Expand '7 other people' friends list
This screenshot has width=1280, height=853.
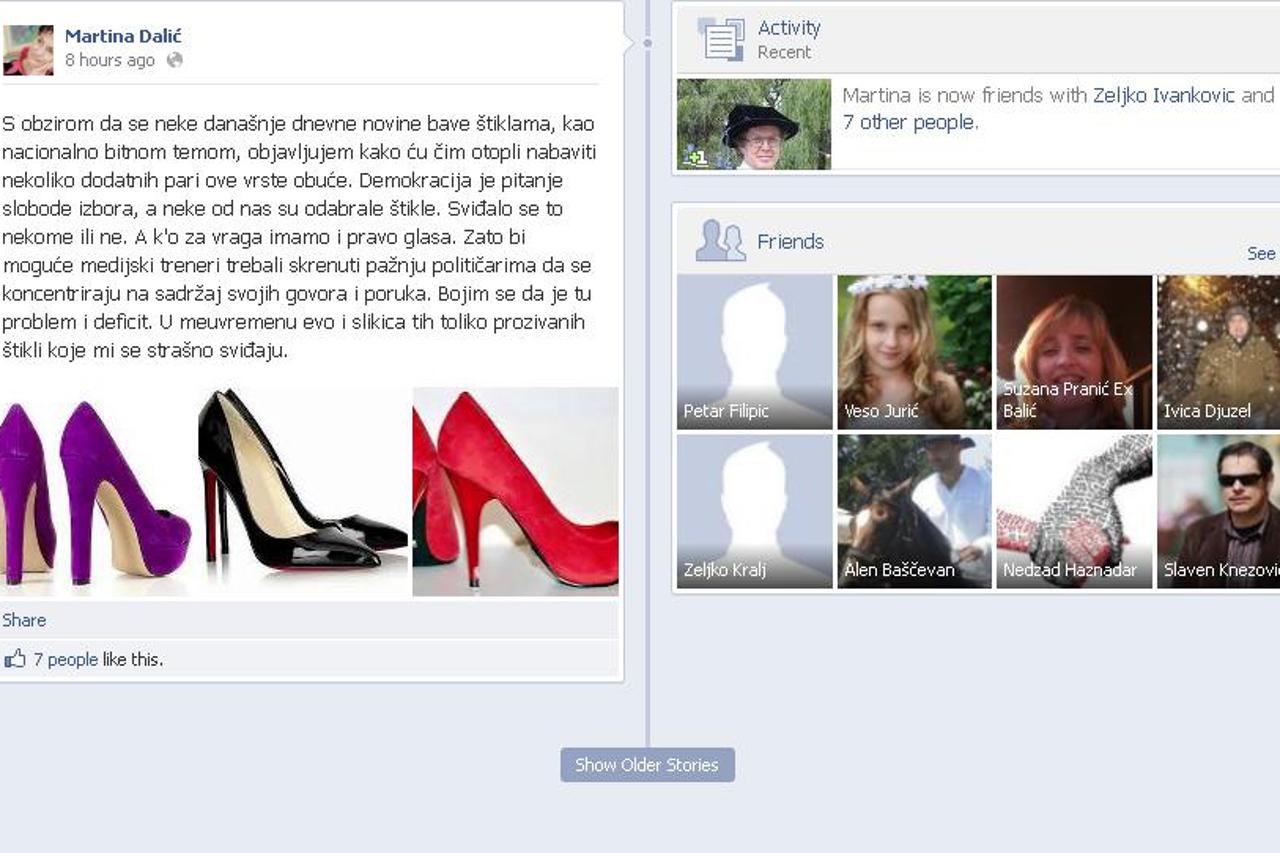908,122
